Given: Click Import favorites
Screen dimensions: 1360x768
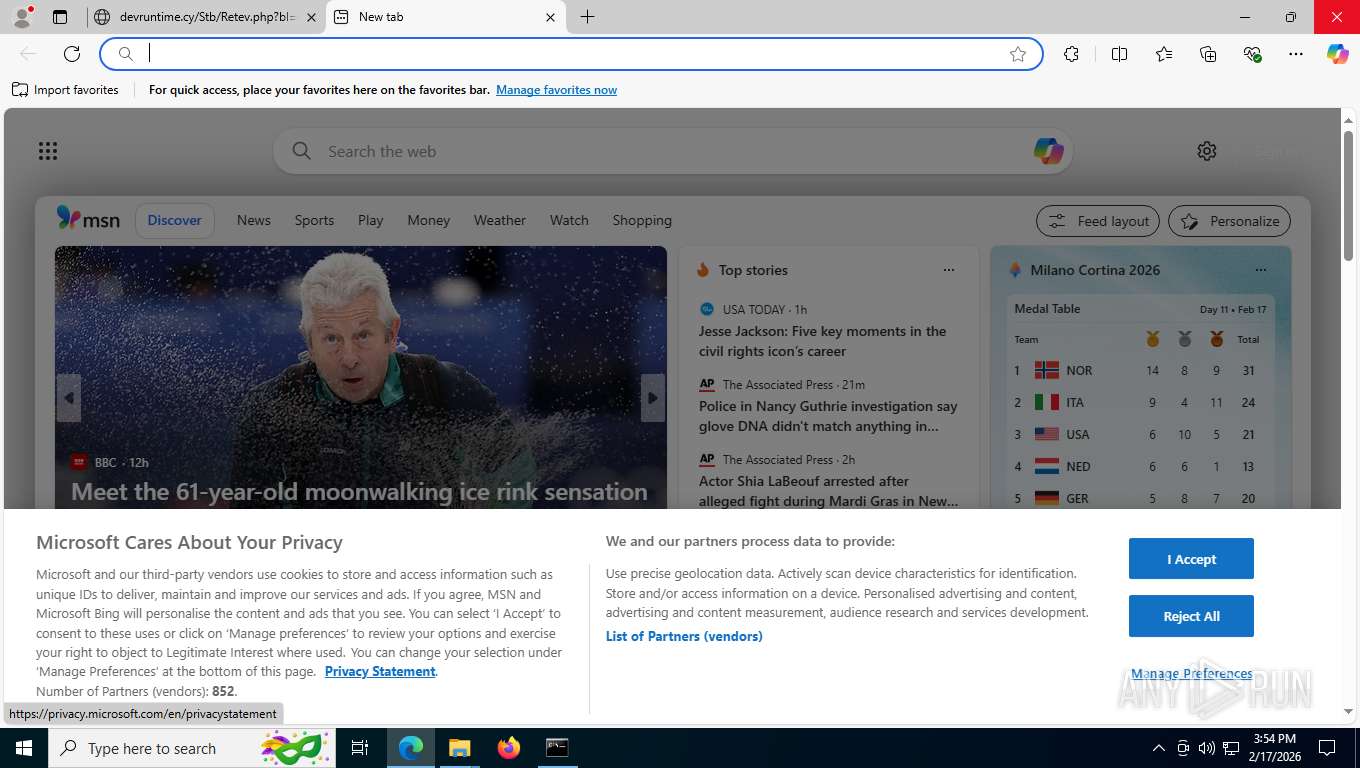Looking at the screenshot, I should tap(65, 90).
